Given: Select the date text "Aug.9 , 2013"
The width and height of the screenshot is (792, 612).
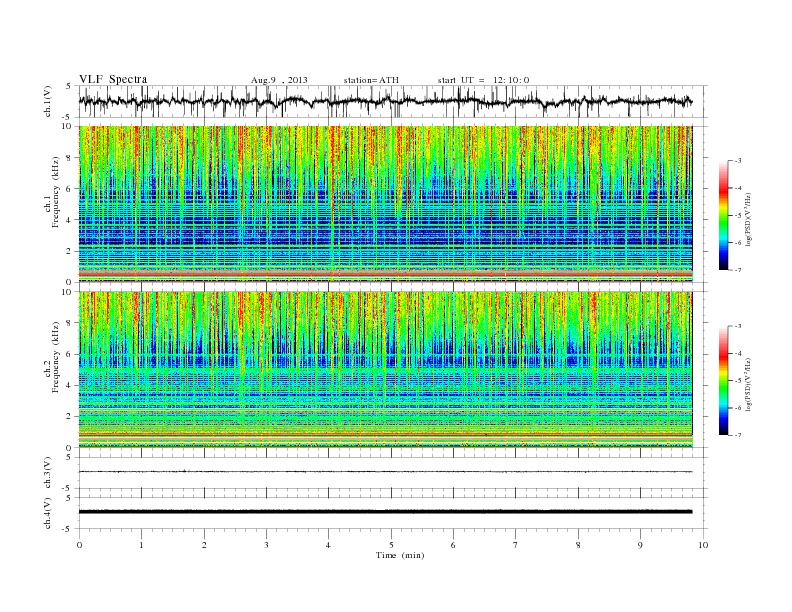Looking at the screenshot, I should [279, 80].
